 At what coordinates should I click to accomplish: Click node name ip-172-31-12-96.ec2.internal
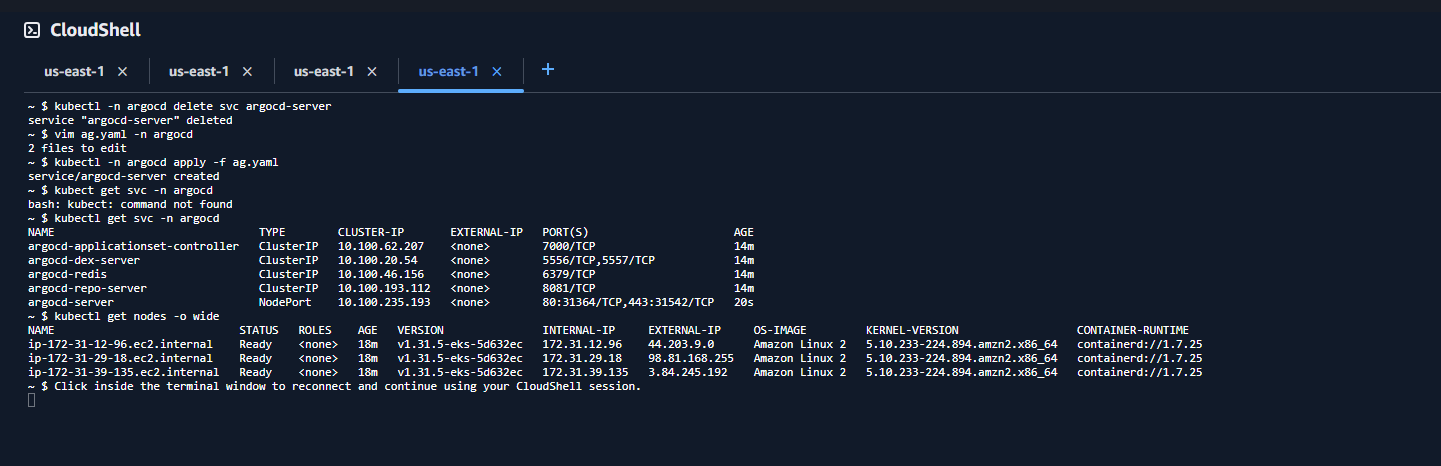coord(120,344)
